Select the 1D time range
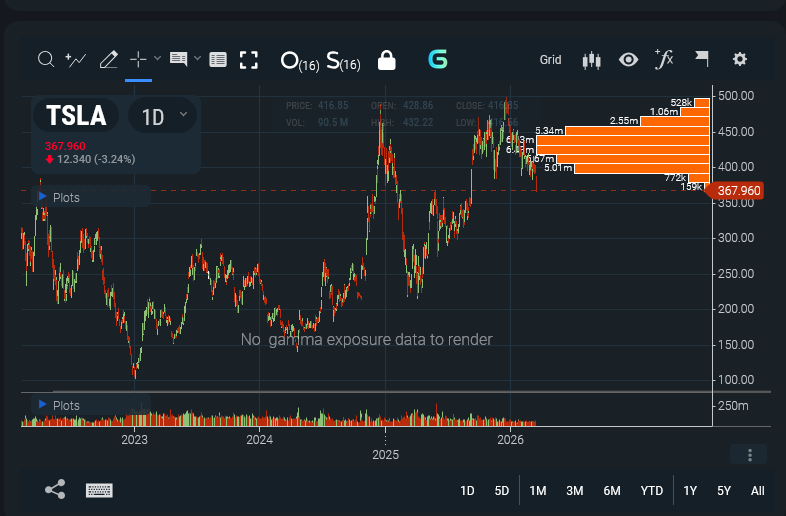Image resolution: width=786 pixels, height=516 pixels. (467, 490)
